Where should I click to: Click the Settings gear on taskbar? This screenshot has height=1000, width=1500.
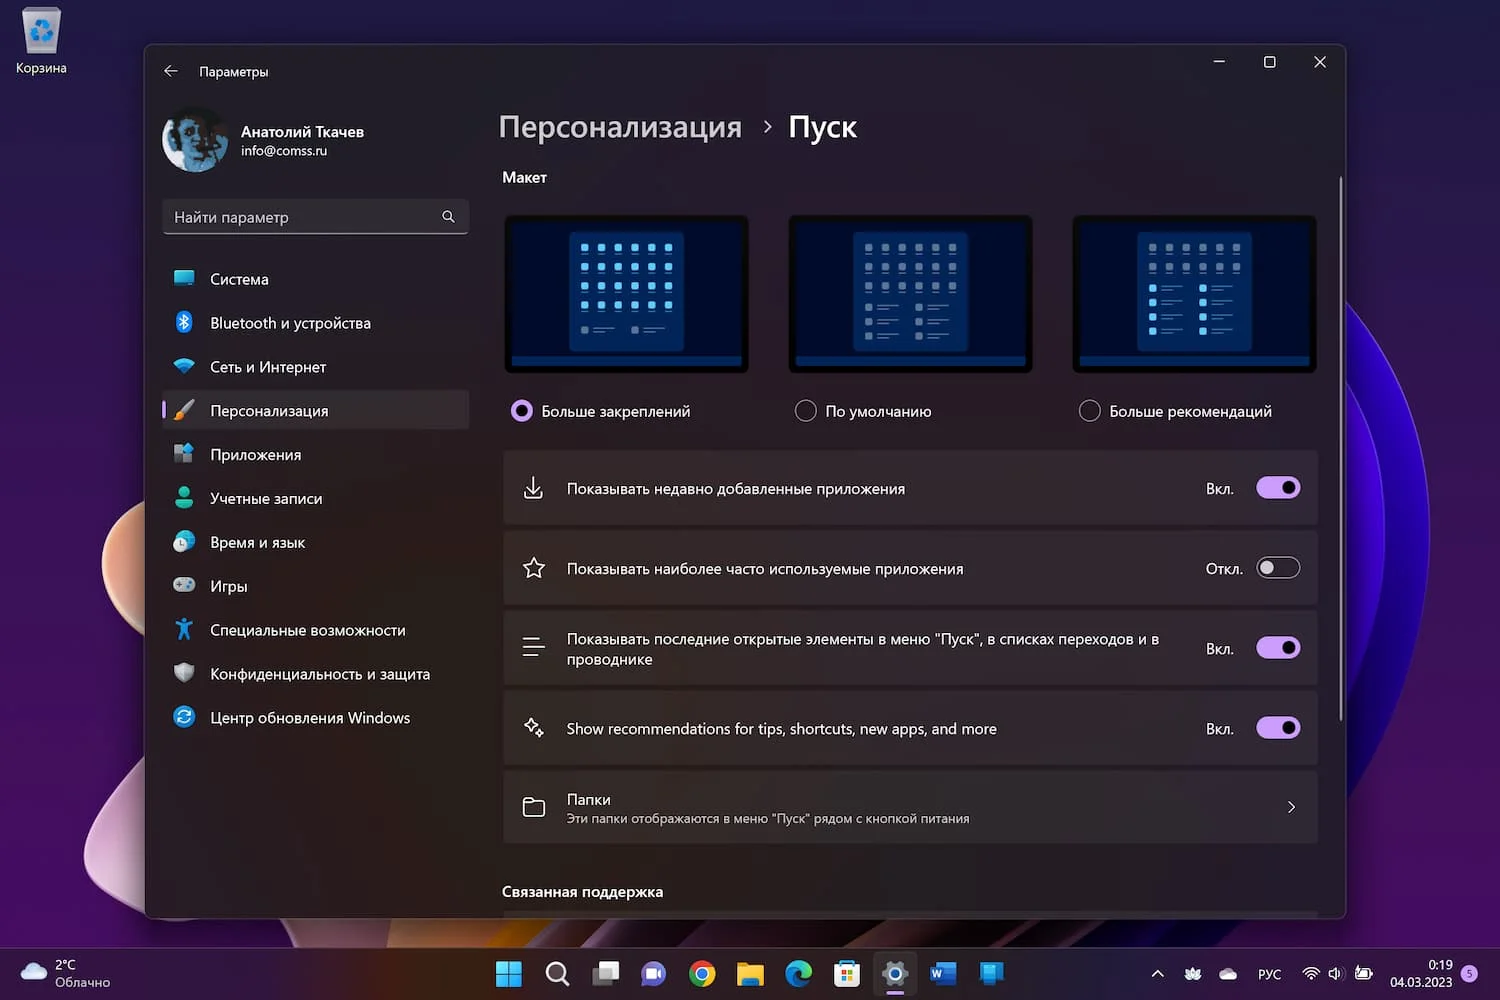coord(895,973)
